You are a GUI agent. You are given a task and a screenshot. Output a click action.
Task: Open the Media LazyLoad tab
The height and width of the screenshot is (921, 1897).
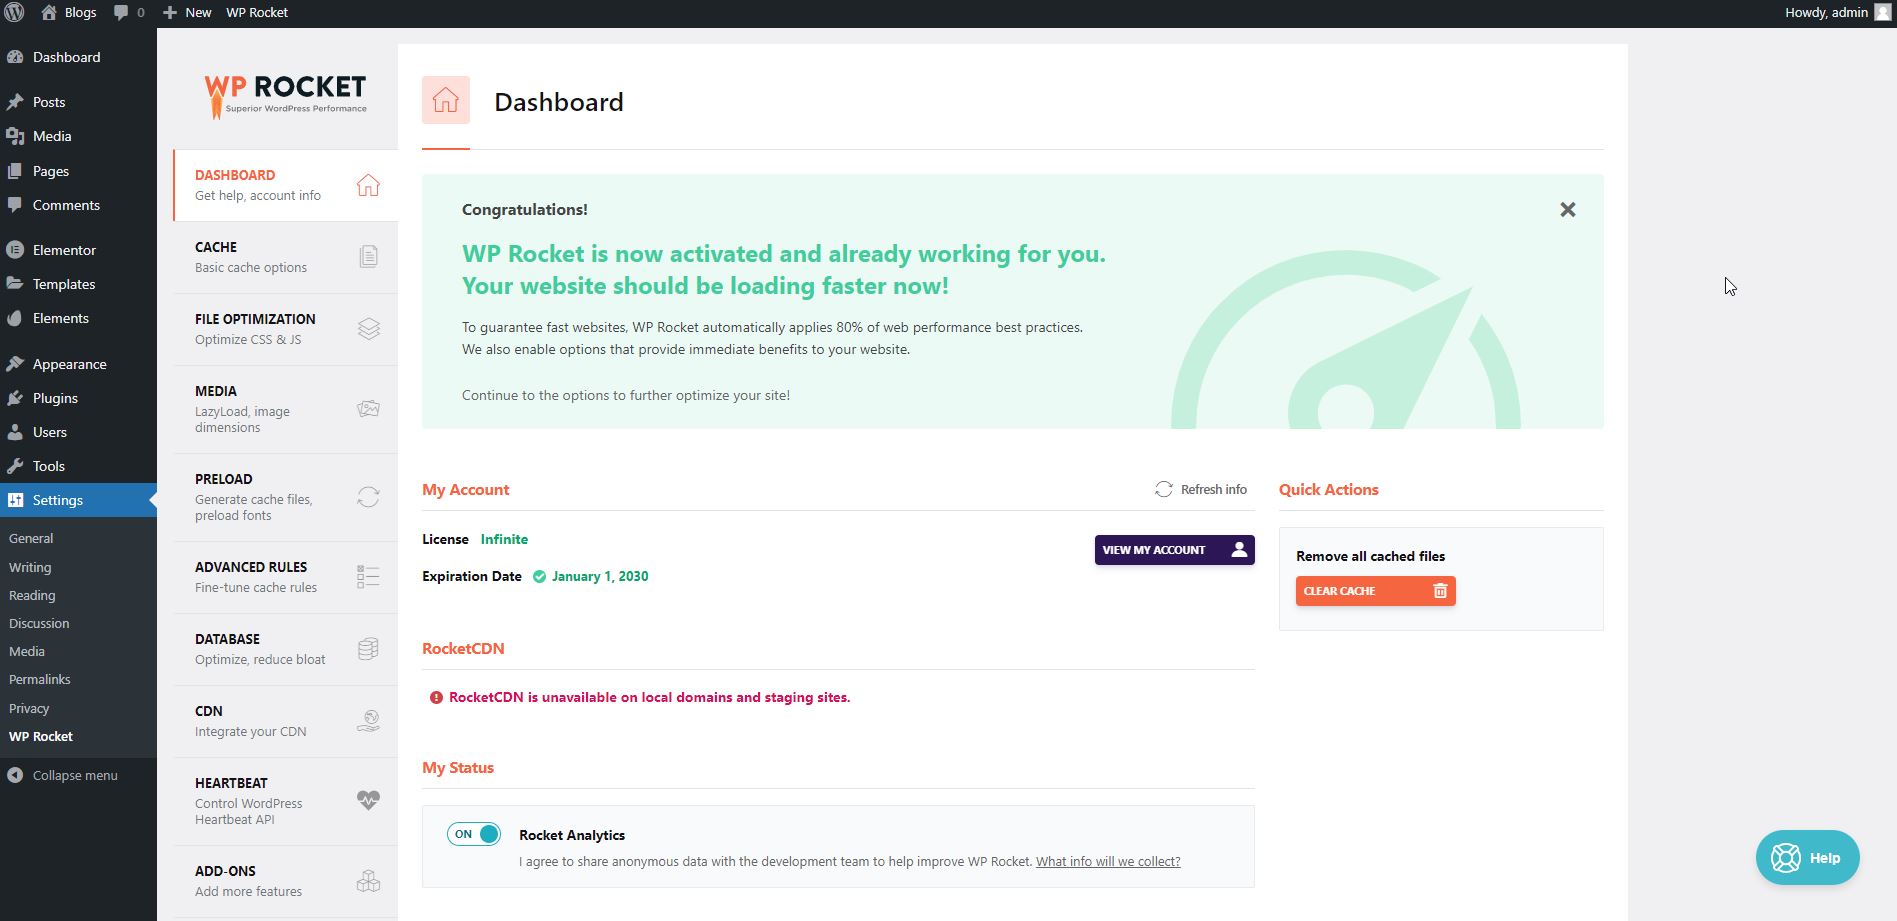click(x=286, y=409)
